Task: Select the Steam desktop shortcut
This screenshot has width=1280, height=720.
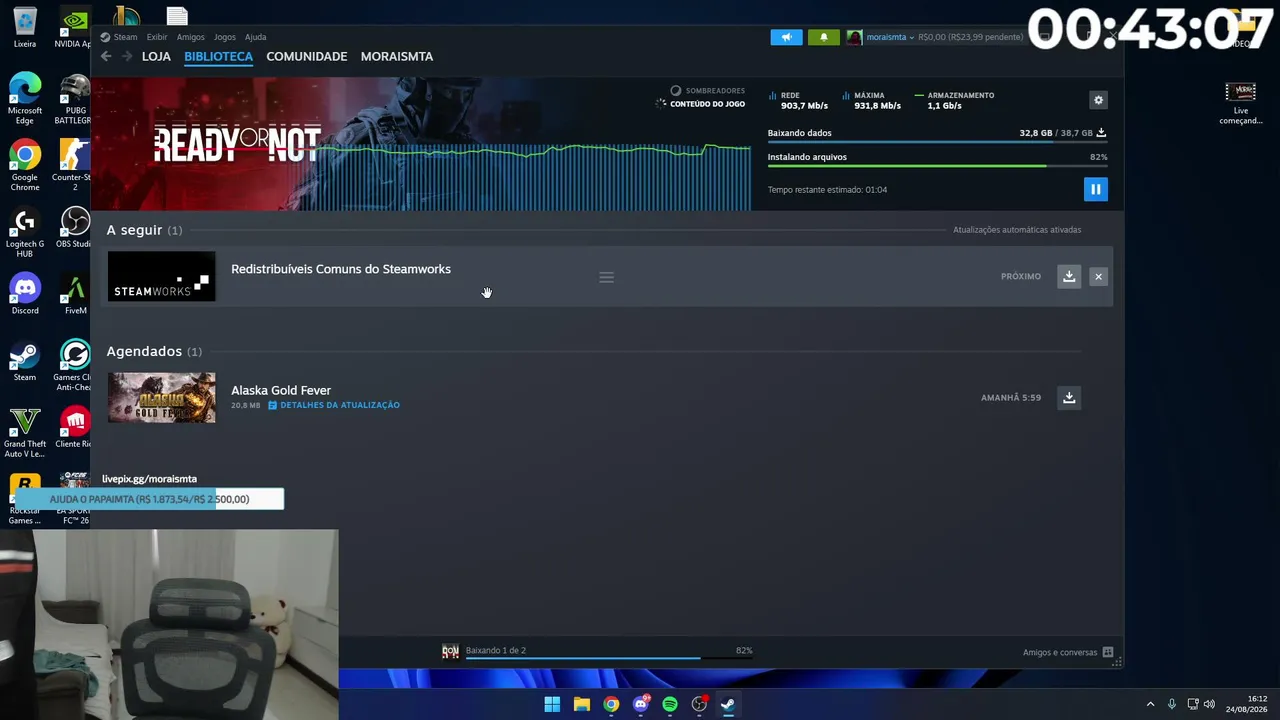Action: [25, 362]
